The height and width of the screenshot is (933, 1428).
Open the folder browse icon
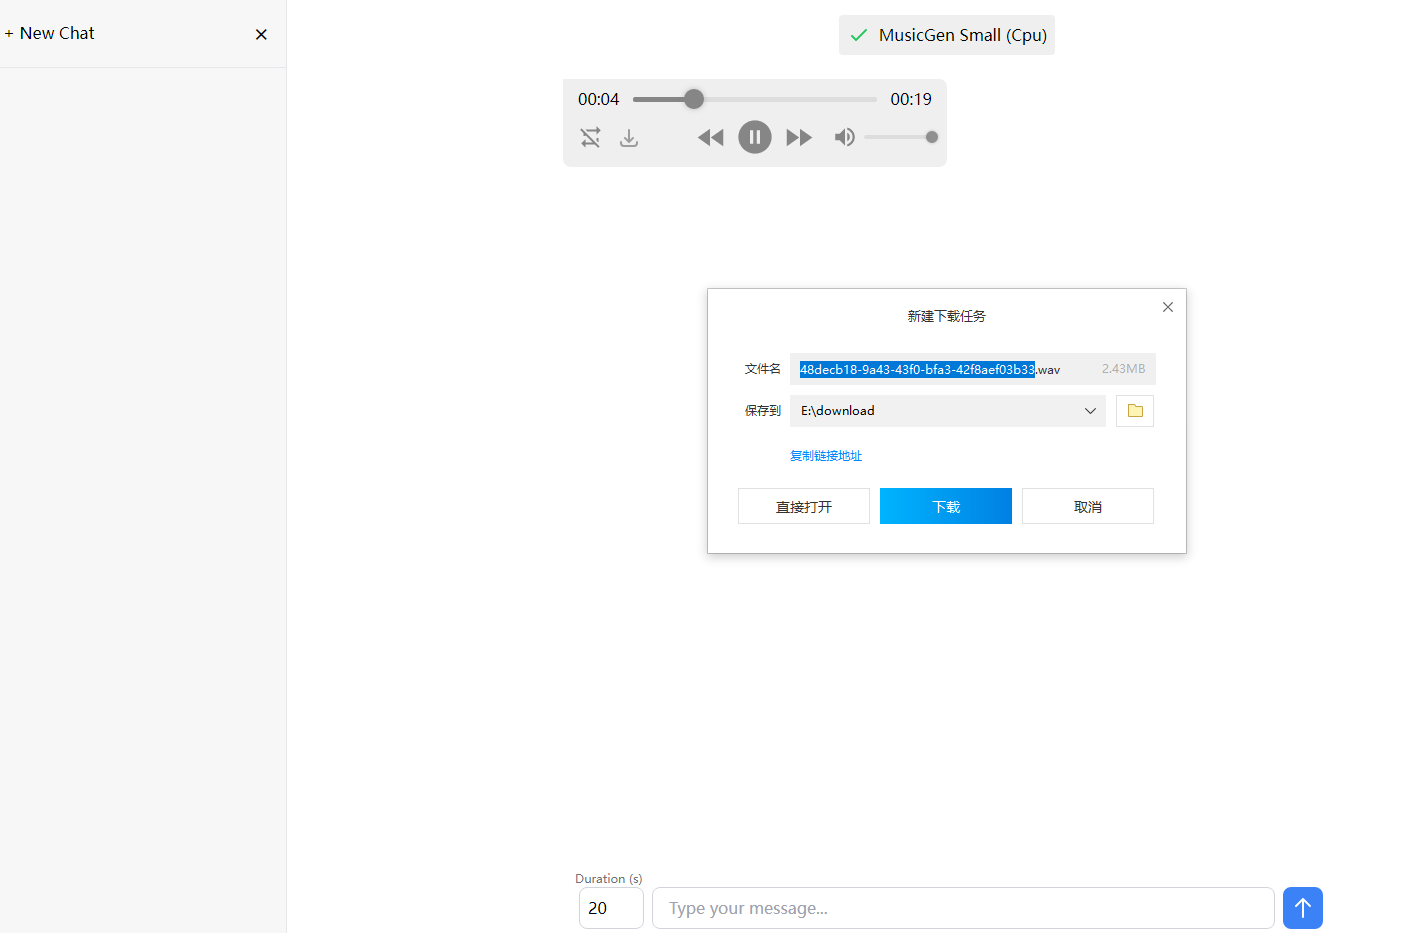1135,411
